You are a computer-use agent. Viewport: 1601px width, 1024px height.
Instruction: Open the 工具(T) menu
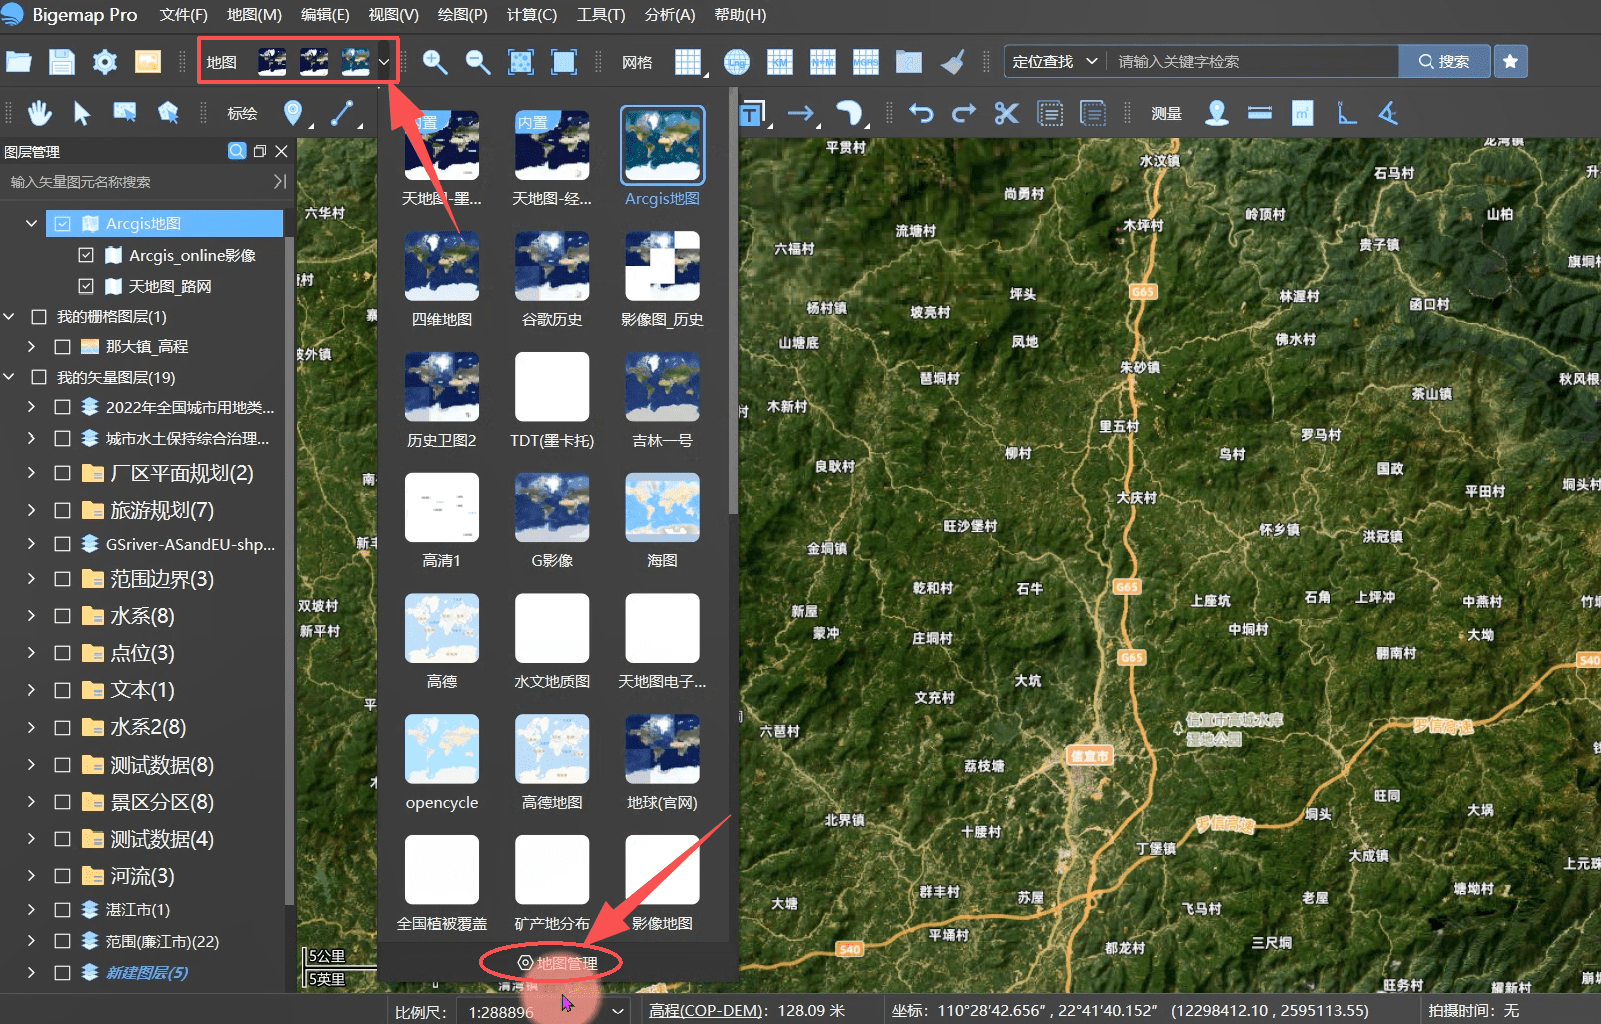pos(601,15)
